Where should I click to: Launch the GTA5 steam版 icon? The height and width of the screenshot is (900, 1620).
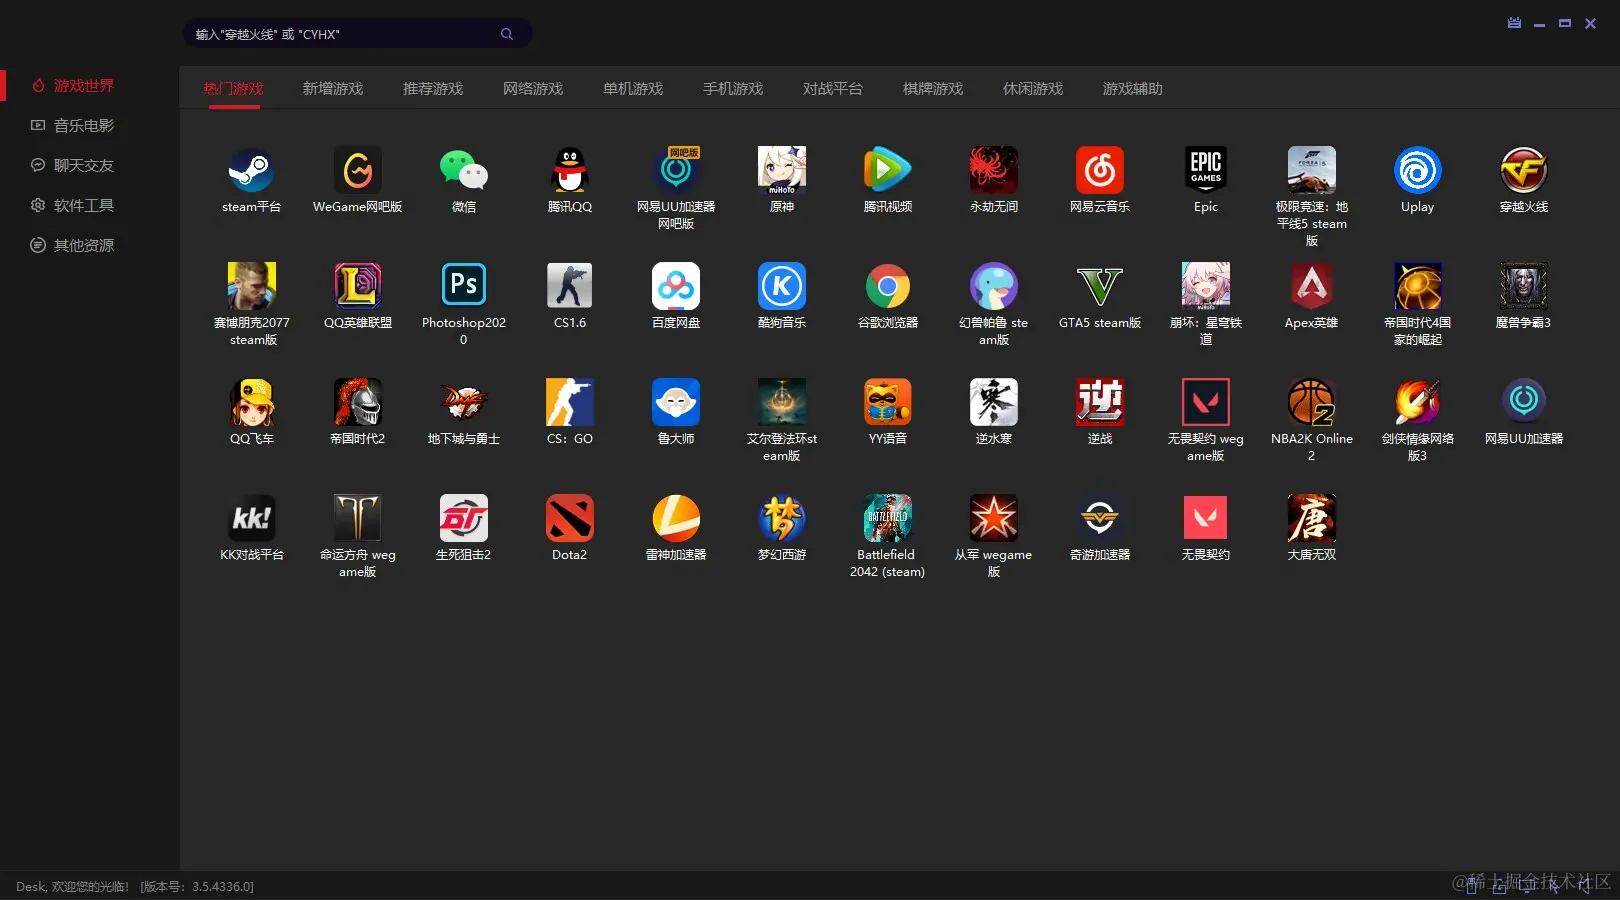click(x=1099, y=287)
